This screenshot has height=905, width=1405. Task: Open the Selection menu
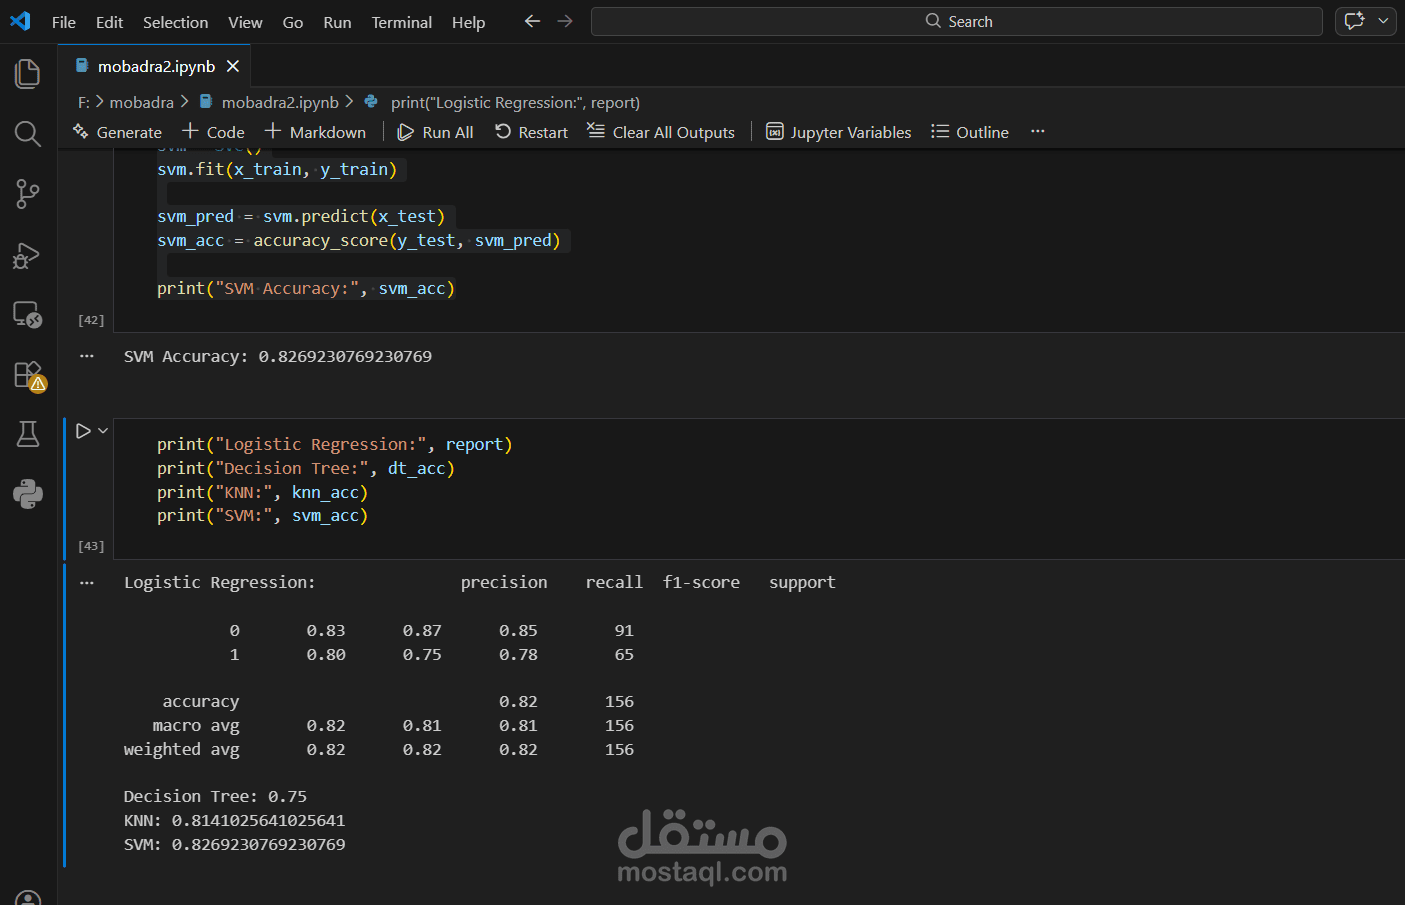(x=175, y=22)
